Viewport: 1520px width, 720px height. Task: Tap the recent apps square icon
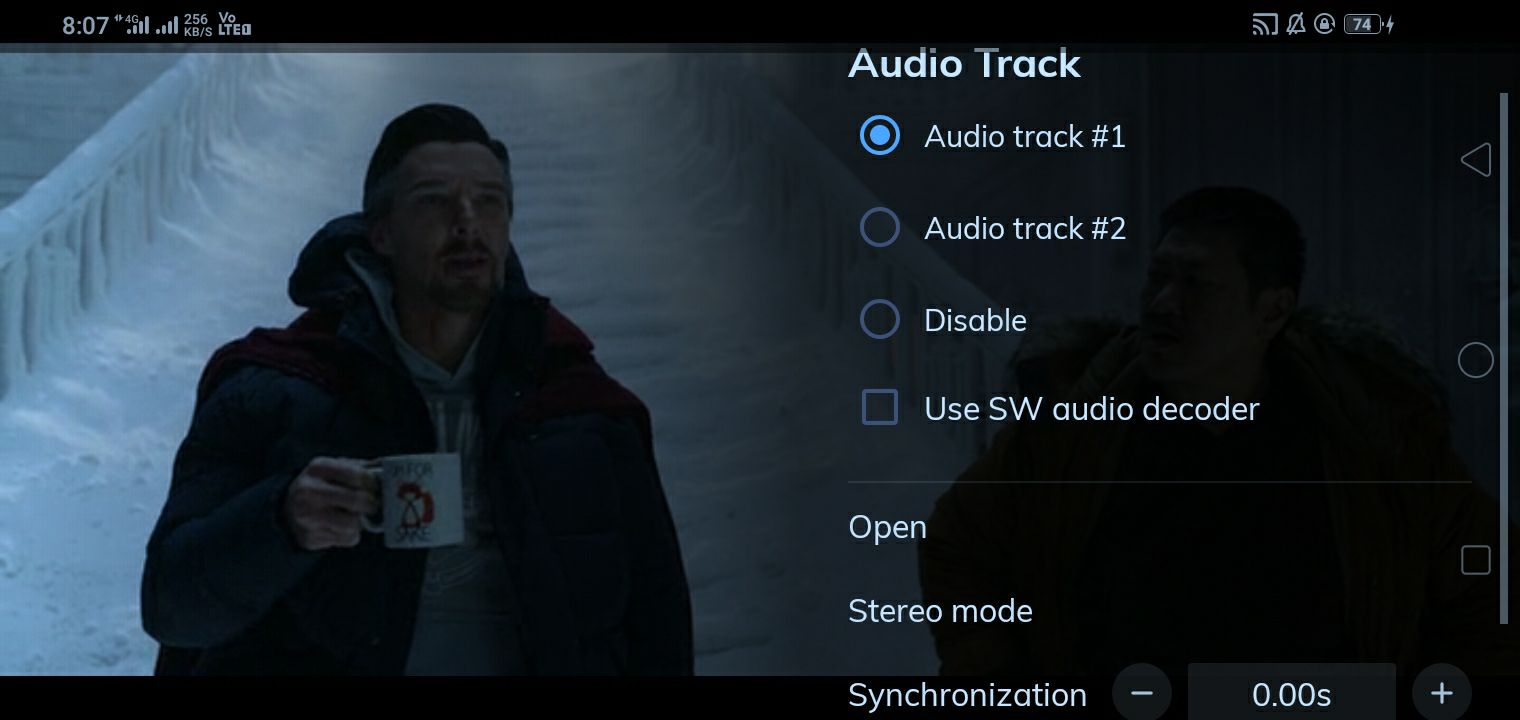point(1476,560)
